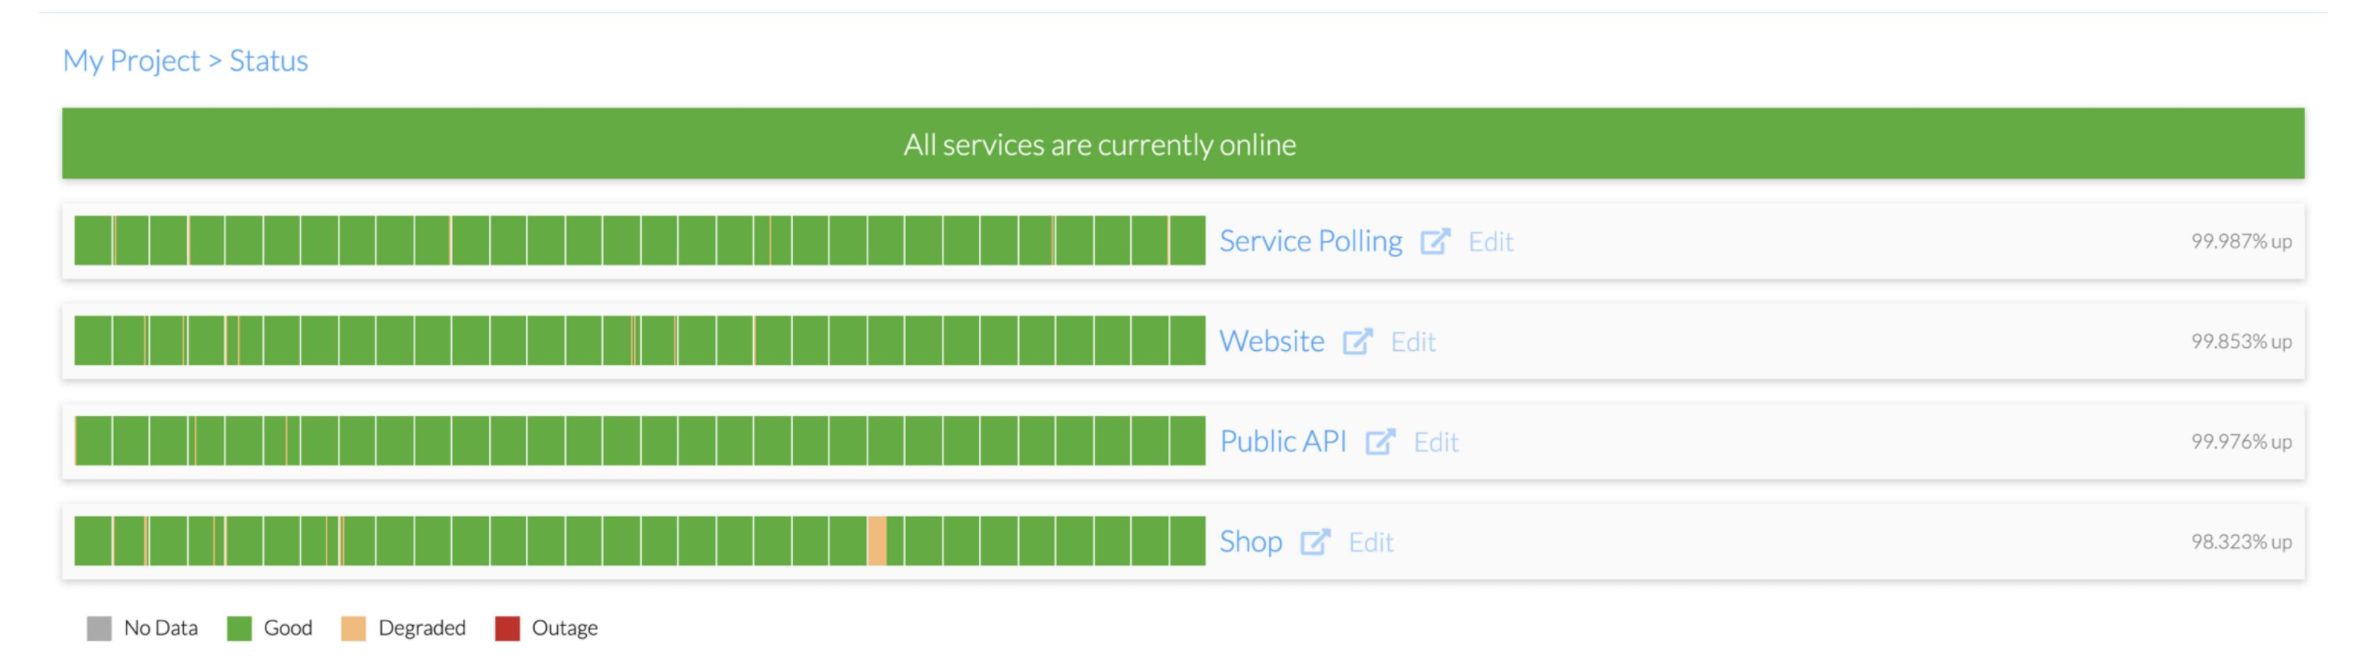Open Service Polling external link icon
Viewport: 2376px width, 669px height.
(1435, 241)
